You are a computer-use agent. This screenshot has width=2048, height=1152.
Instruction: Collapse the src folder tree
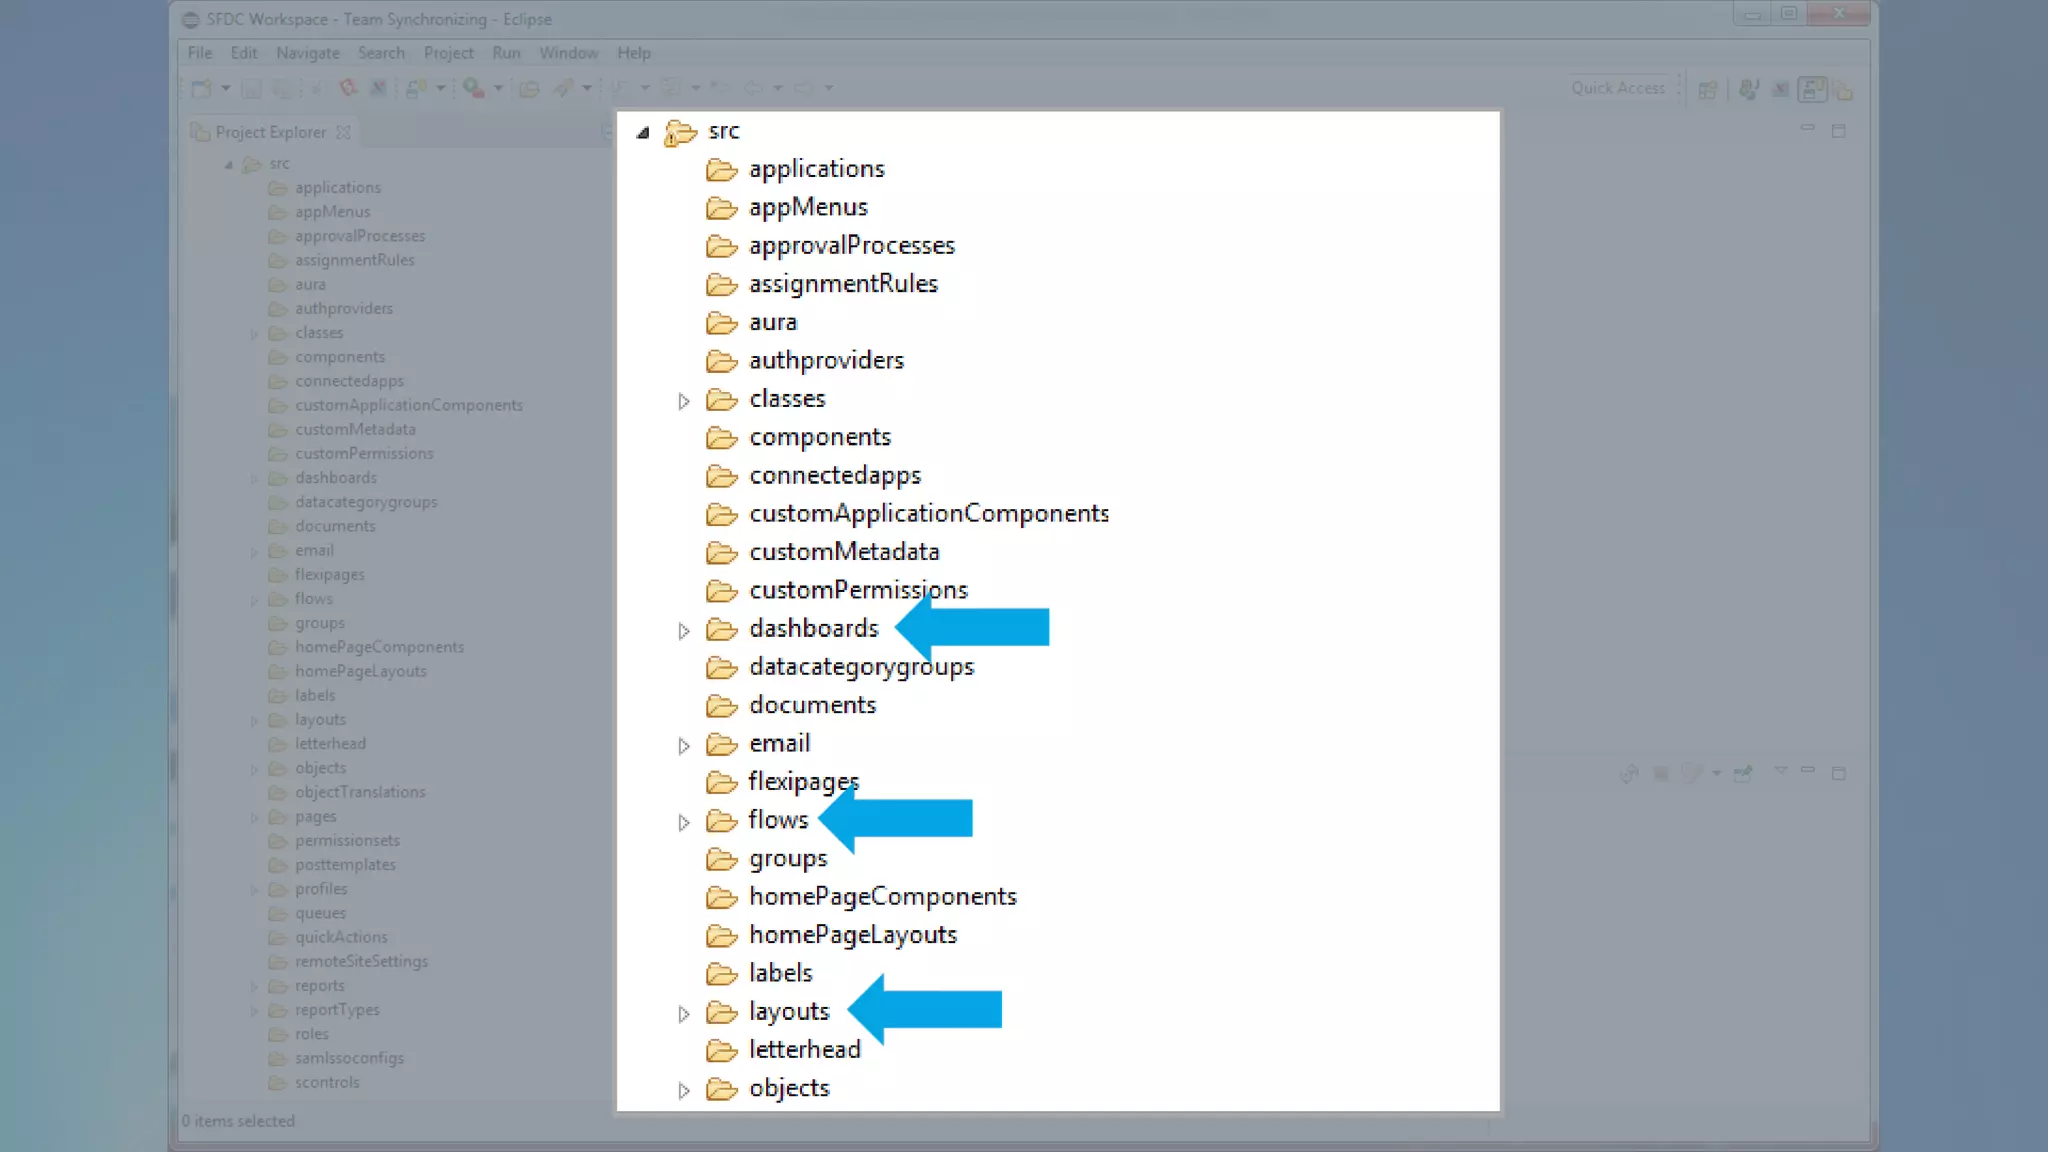coord(643,132)
